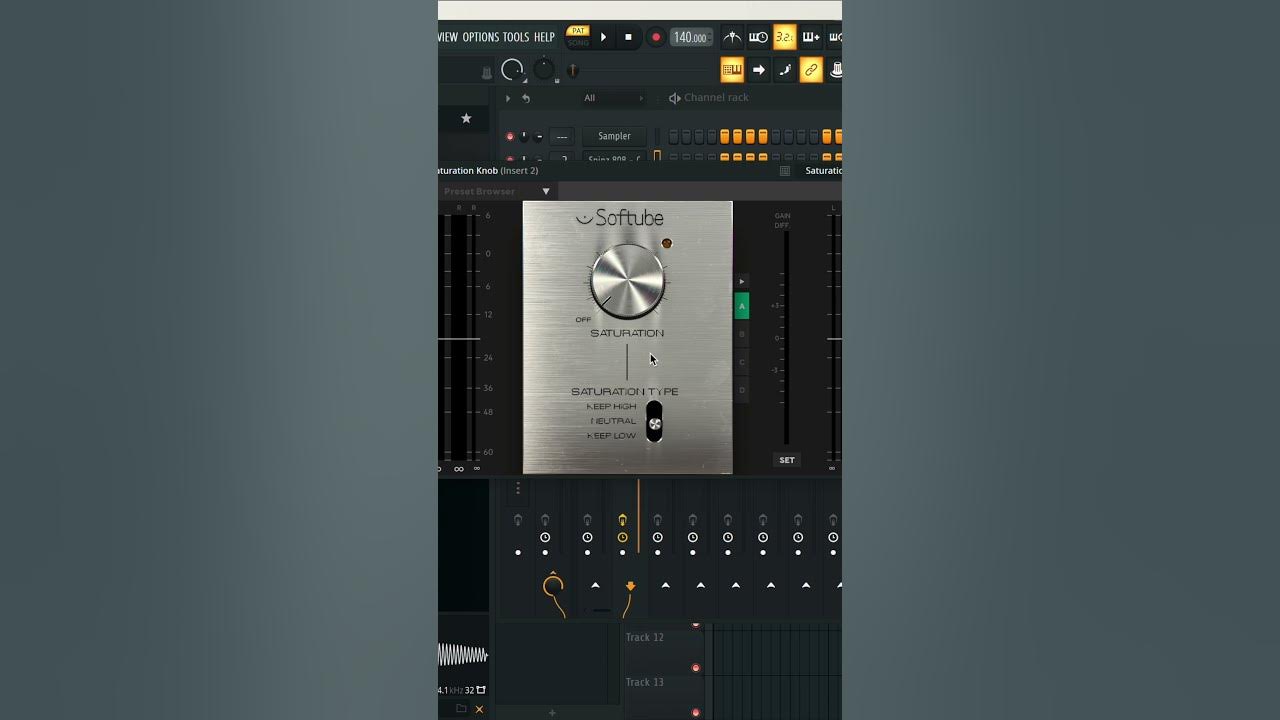The height and width of the screenshot is (720, 1280).
Task: Open the HELP menu
Action: (x=544, y=37)
